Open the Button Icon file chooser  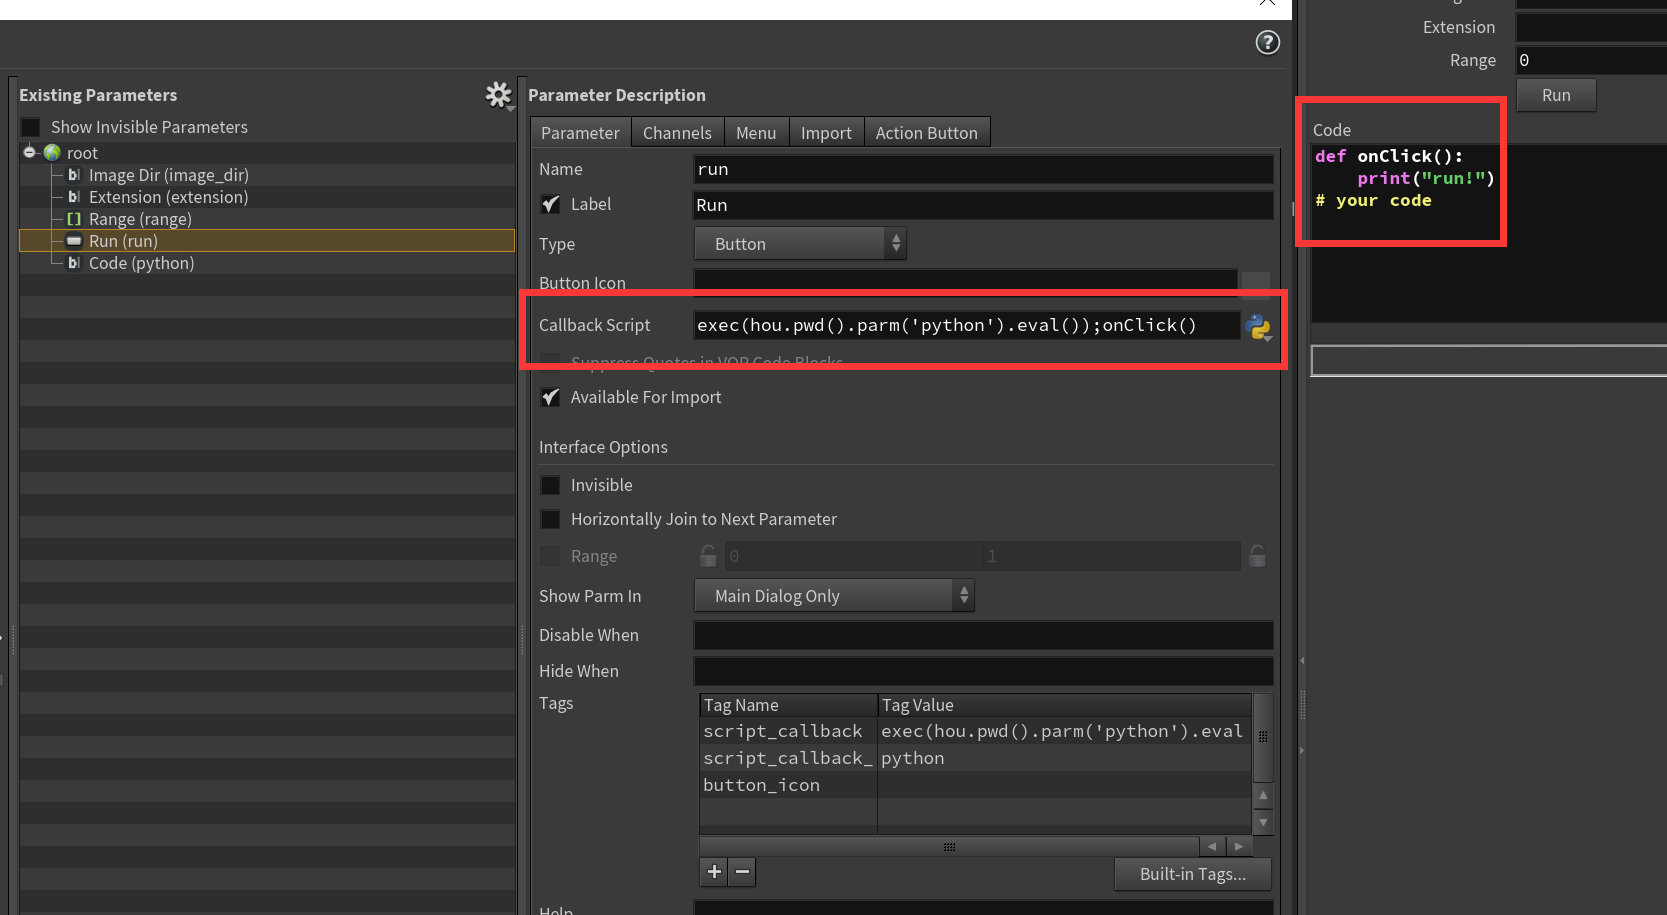point(1255,283)
